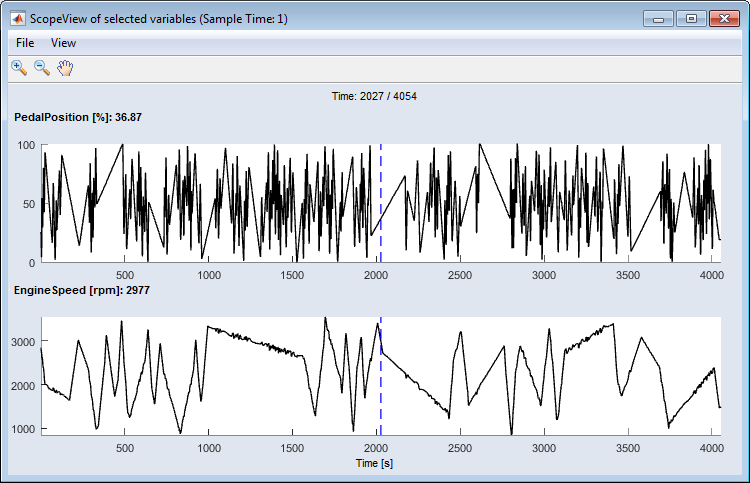
Task: Select the Zoom In magnifier tool
Action: pos(19,68)
